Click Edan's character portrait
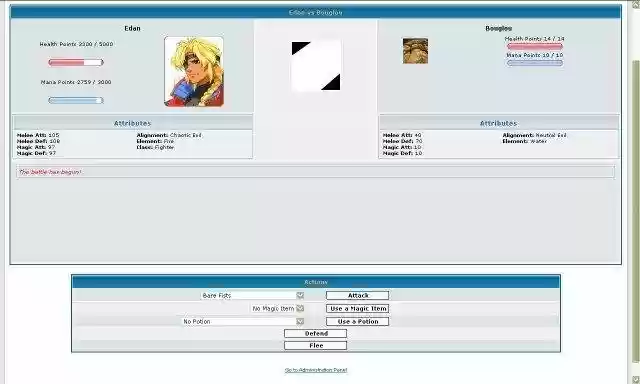 (194, 72)
